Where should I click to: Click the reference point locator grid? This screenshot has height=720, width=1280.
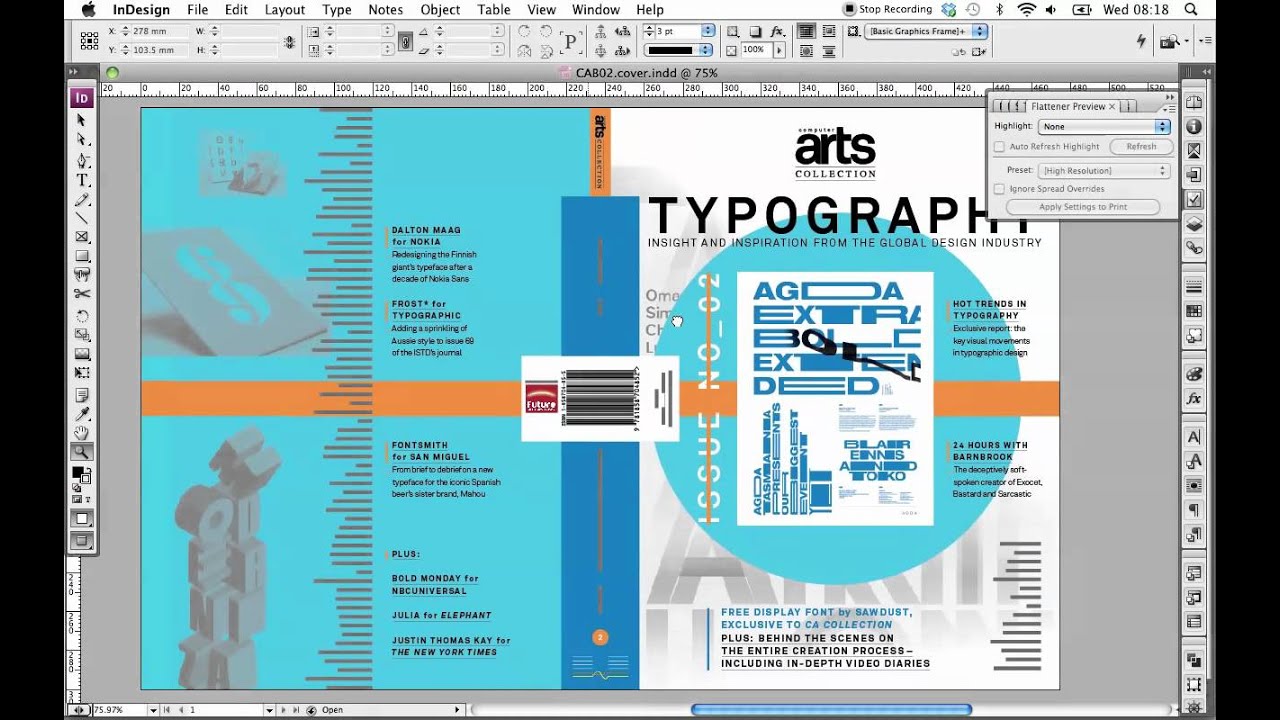pos(87,39)
